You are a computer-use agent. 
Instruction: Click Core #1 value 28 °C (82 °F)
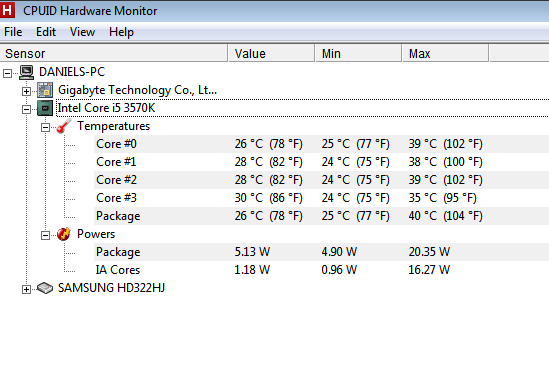[x=269, y=162]
